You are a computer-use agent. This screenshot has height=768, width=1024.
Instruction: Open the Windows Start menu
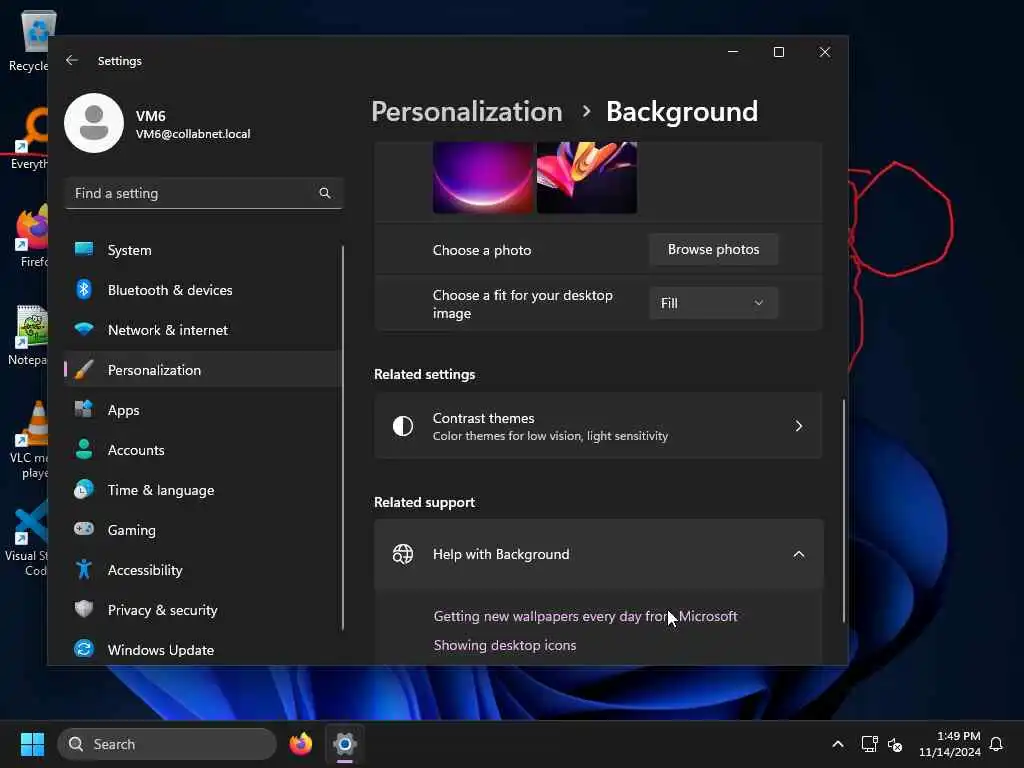32,744
